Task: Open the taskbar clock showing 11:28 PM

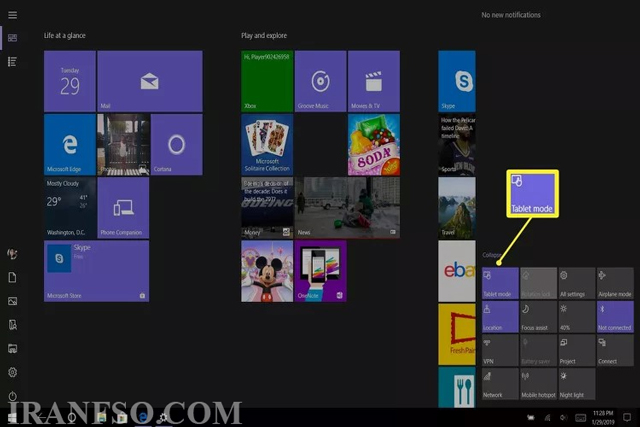Action: [603, 417]
